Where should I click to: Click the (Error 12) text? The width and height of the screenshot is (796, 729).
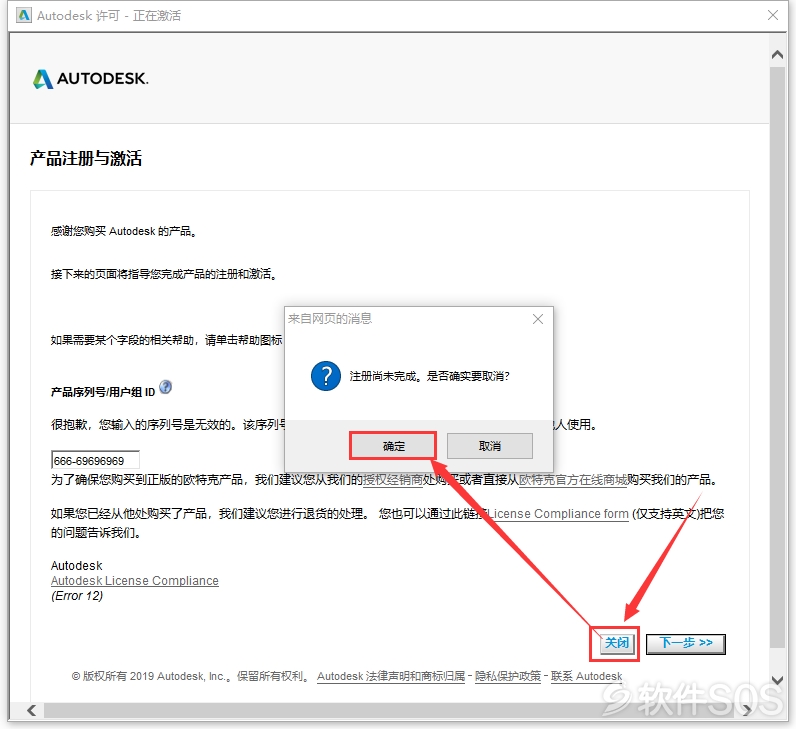(77, 596)
